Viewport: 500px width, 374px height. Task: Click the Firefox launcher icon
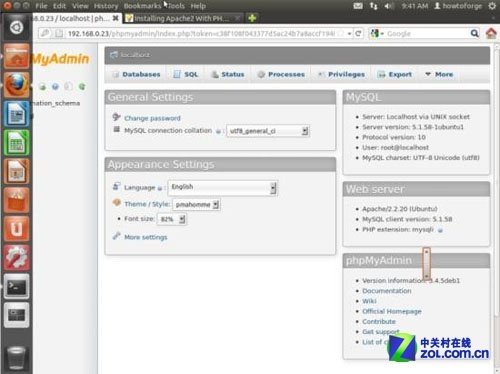16,85
